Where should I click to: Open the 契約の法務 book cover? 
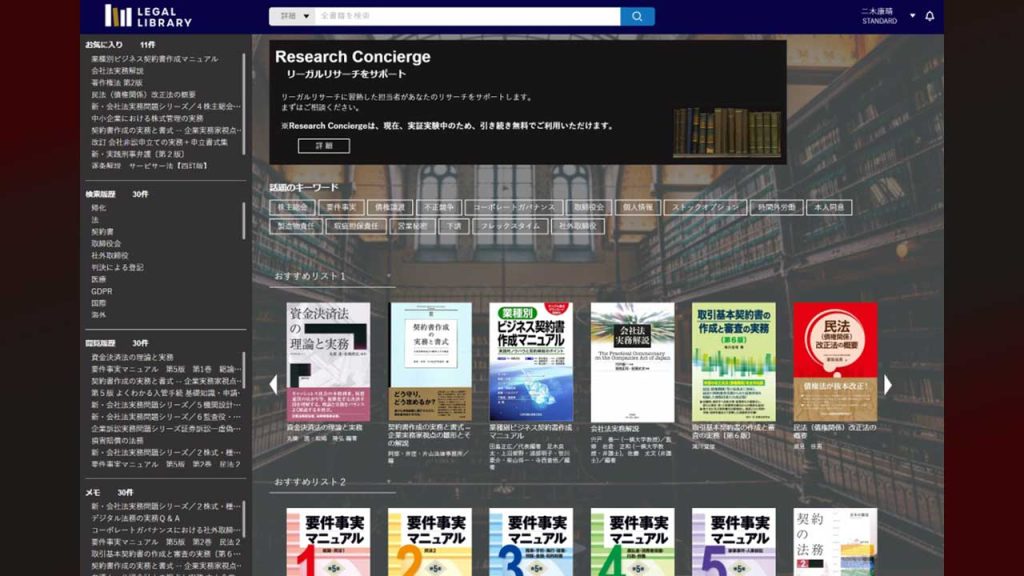(x=835, y=542)
